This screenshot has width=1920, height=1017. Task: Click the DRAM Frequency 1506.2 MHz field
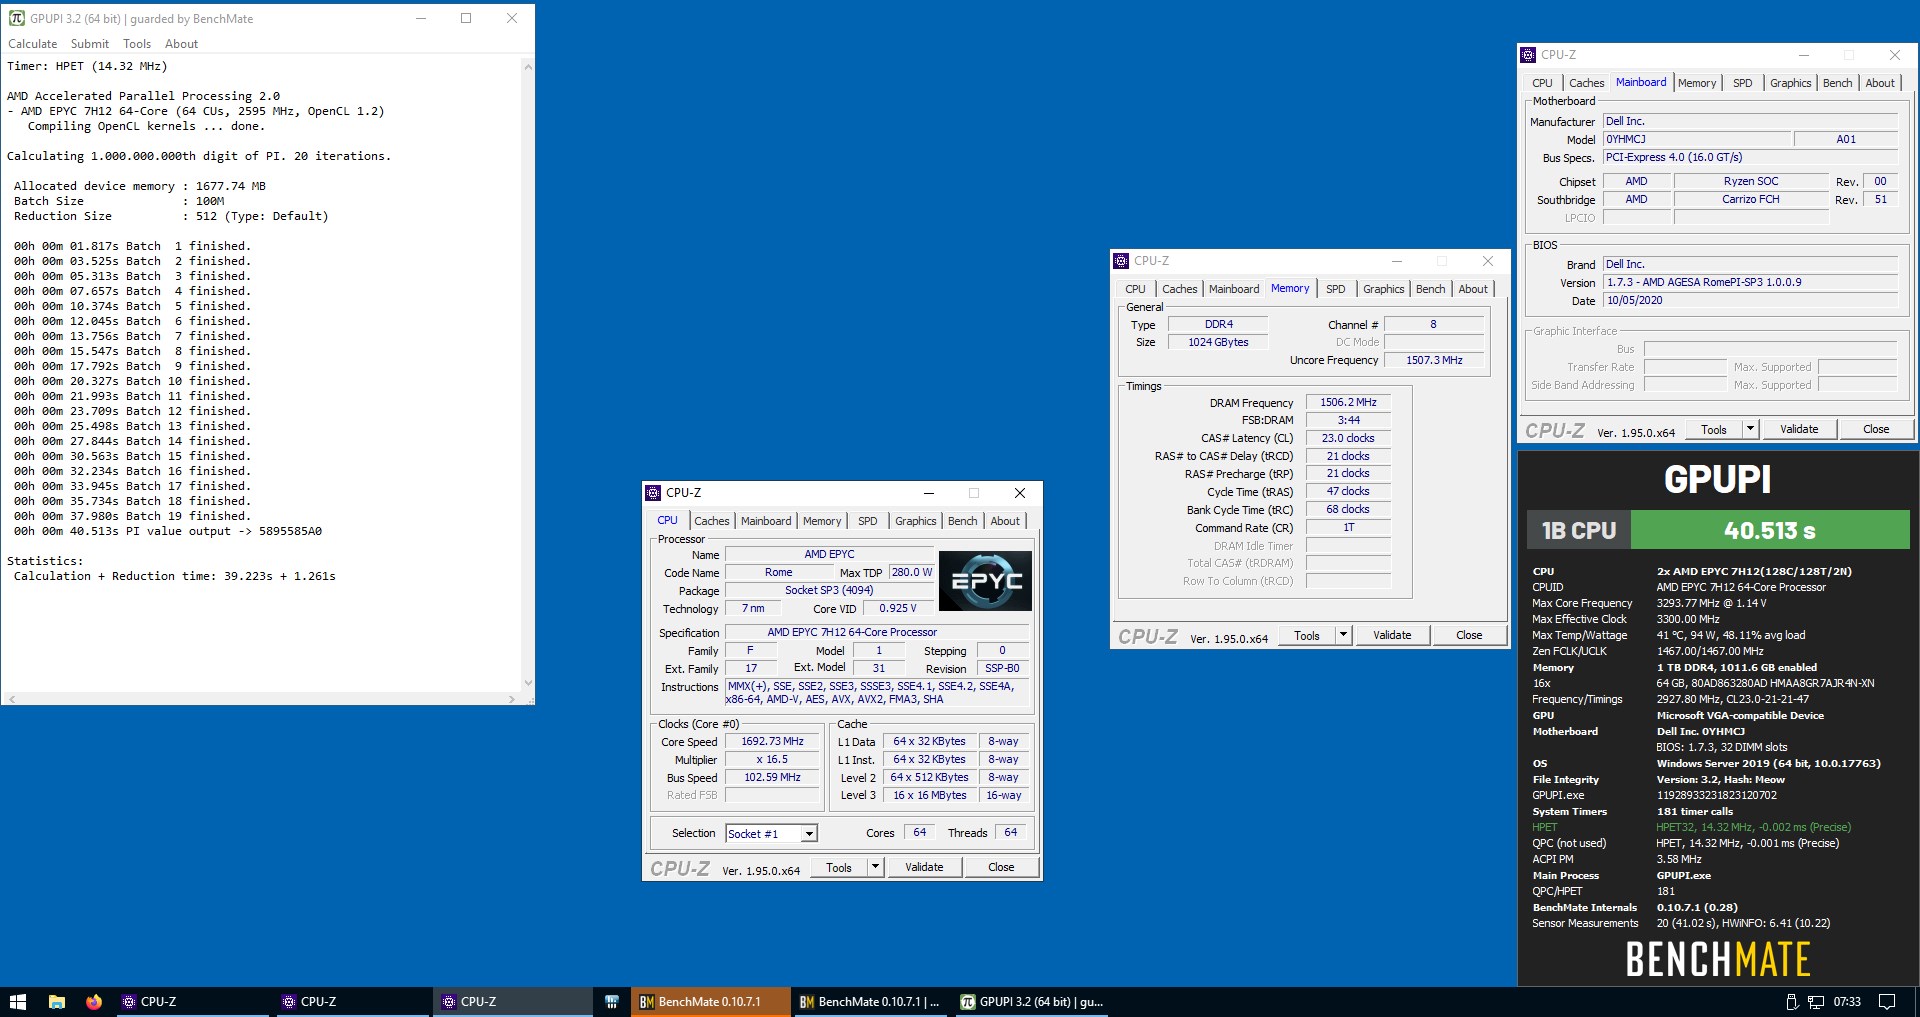pos(1348,403)
